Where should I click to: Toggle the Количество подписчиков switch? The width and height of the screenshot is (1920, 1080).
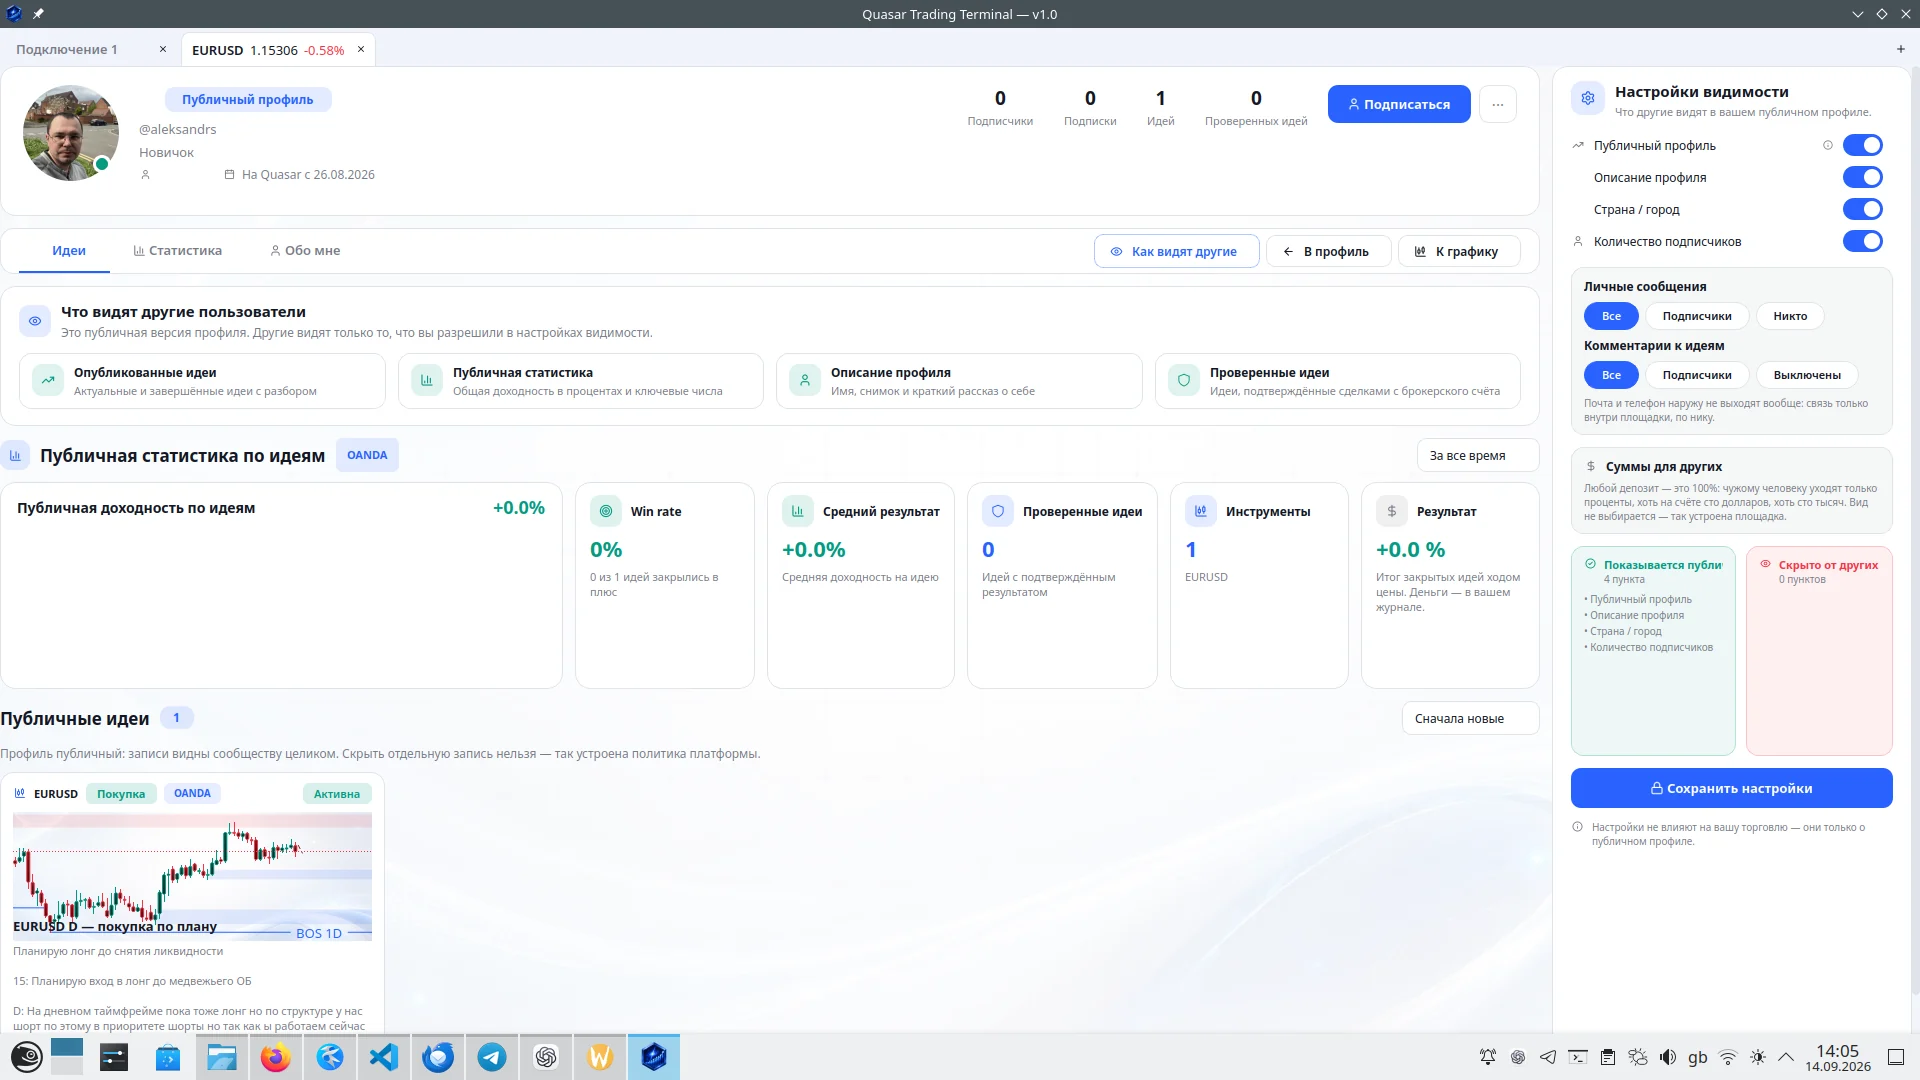1863,241
